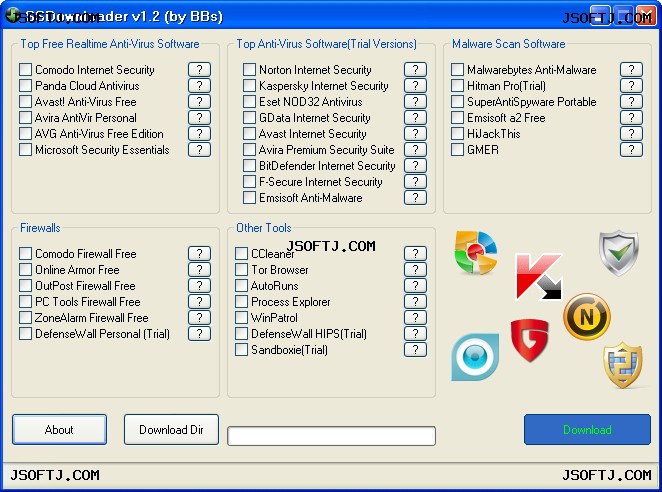Image resolution: width=662 pixels, height=492 pixels.
Task: Click the gold shield with blue grid logo
Action: click(x=623, y=365)
